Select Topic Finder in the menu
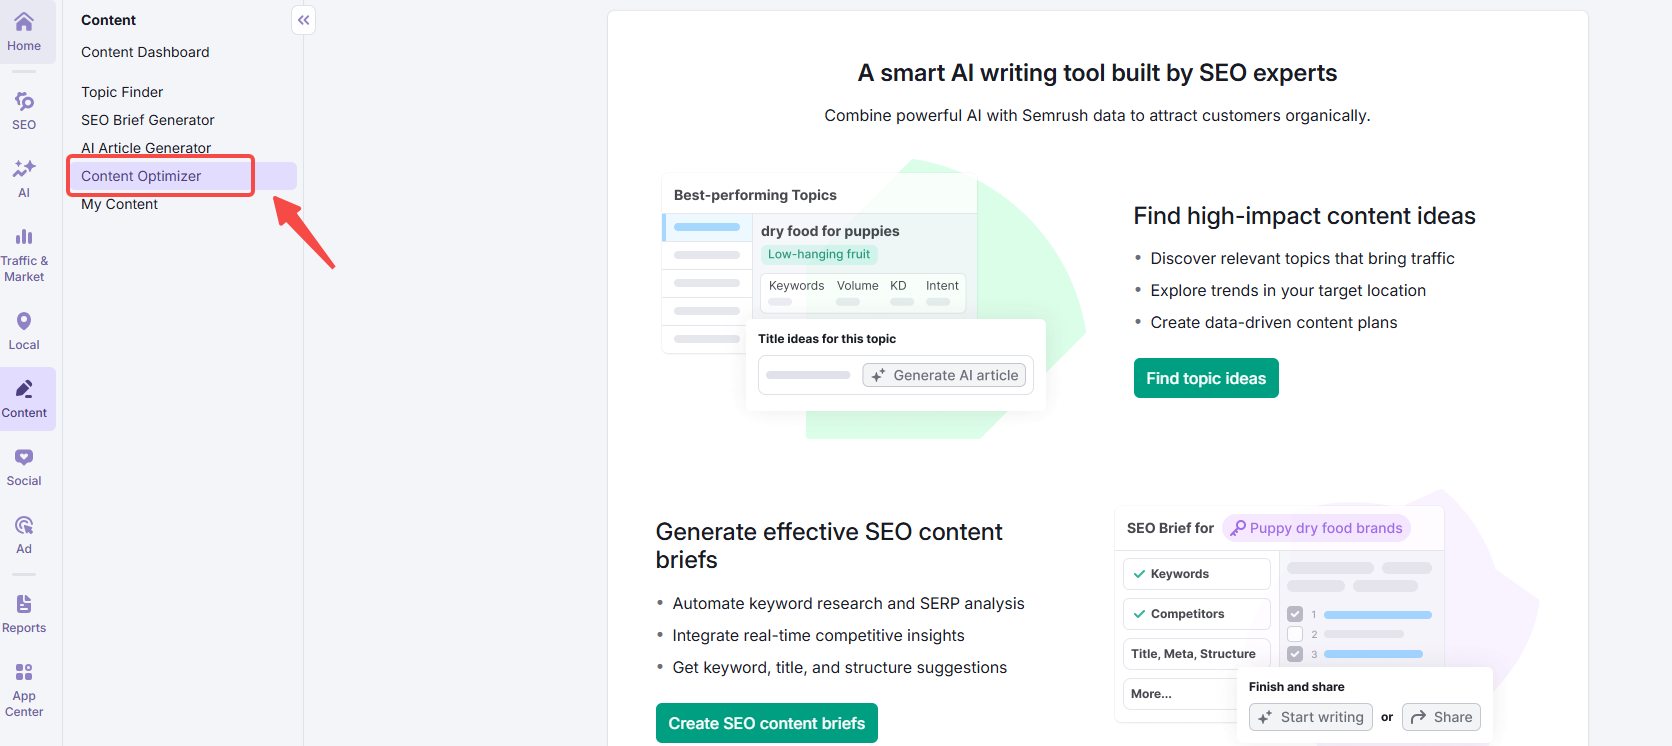The height and width of the screenshot is (746, 1672). click(122, 92)
